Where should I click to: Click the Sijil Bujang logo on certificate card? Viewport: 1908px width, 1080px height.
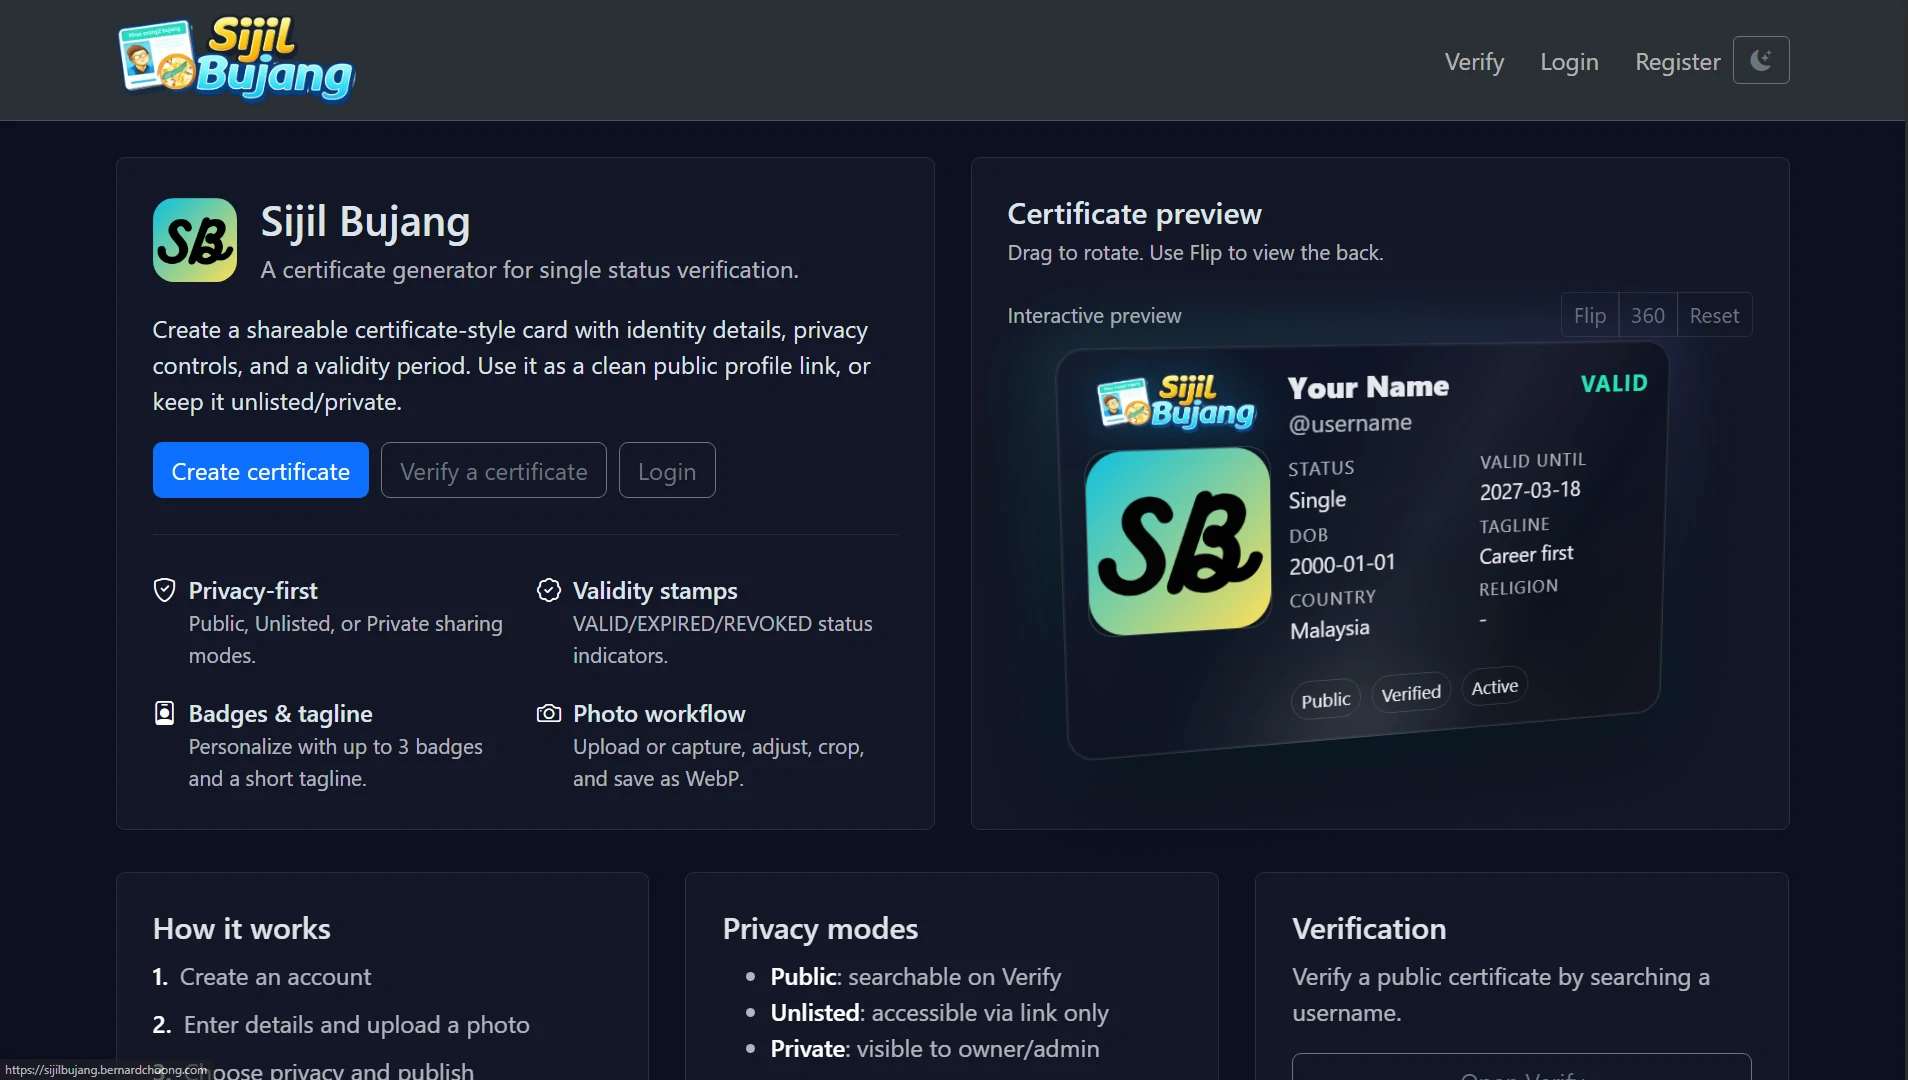pyautogui.click(x=1176, y=402)
